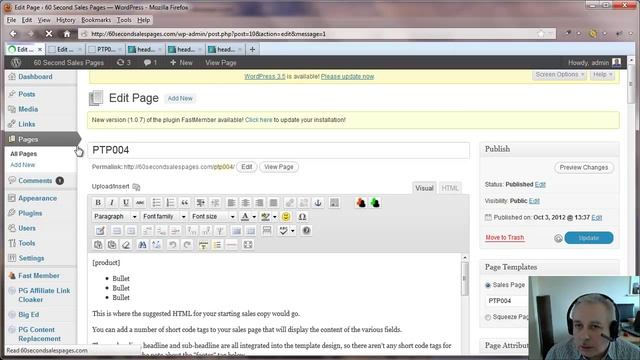
Task: Stop loading the page
Action: click(x=49, y=34)
